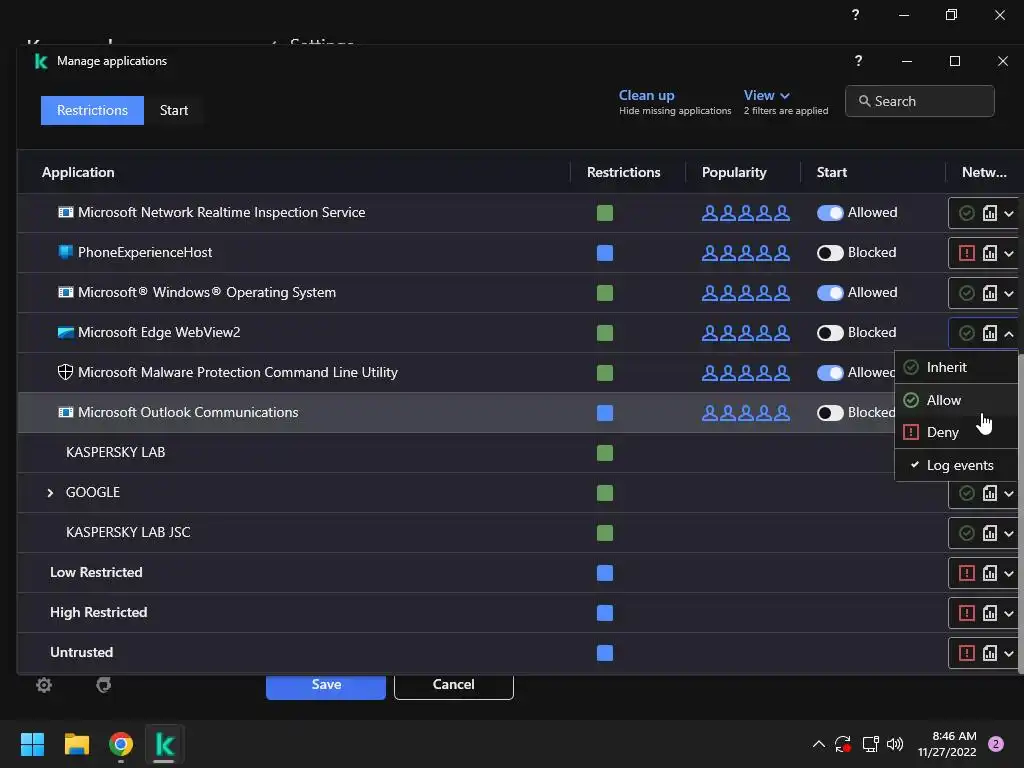Click the Kaspersky taskbar icon
This screenshot has height=768, width=1024.
[165, 744]
